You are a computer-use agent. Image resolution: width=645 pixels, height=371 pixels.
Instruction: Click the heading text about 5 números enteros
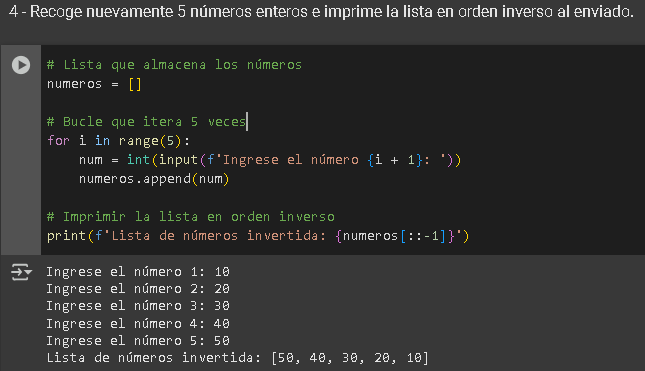pyautogui.click(x=321, y=12)
